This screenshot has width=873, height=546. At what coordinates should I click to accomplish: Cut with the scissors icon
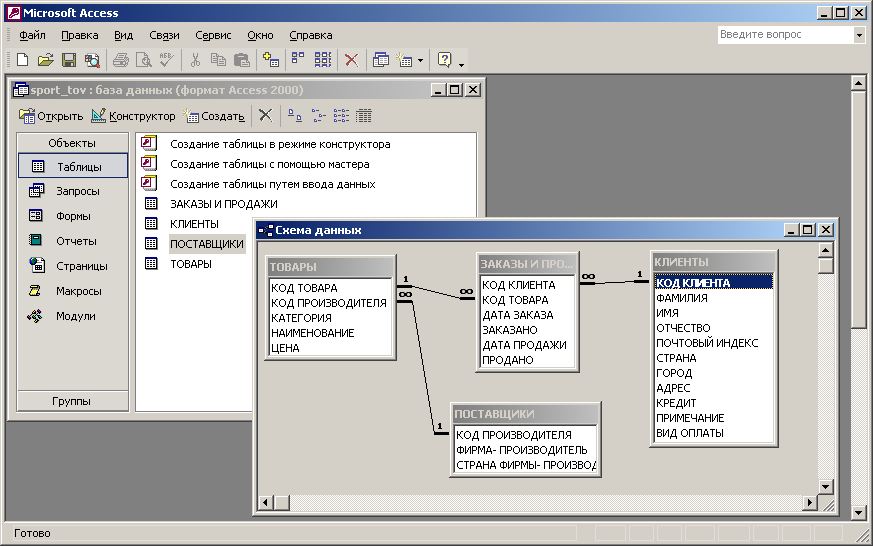(x=195, y=60)
